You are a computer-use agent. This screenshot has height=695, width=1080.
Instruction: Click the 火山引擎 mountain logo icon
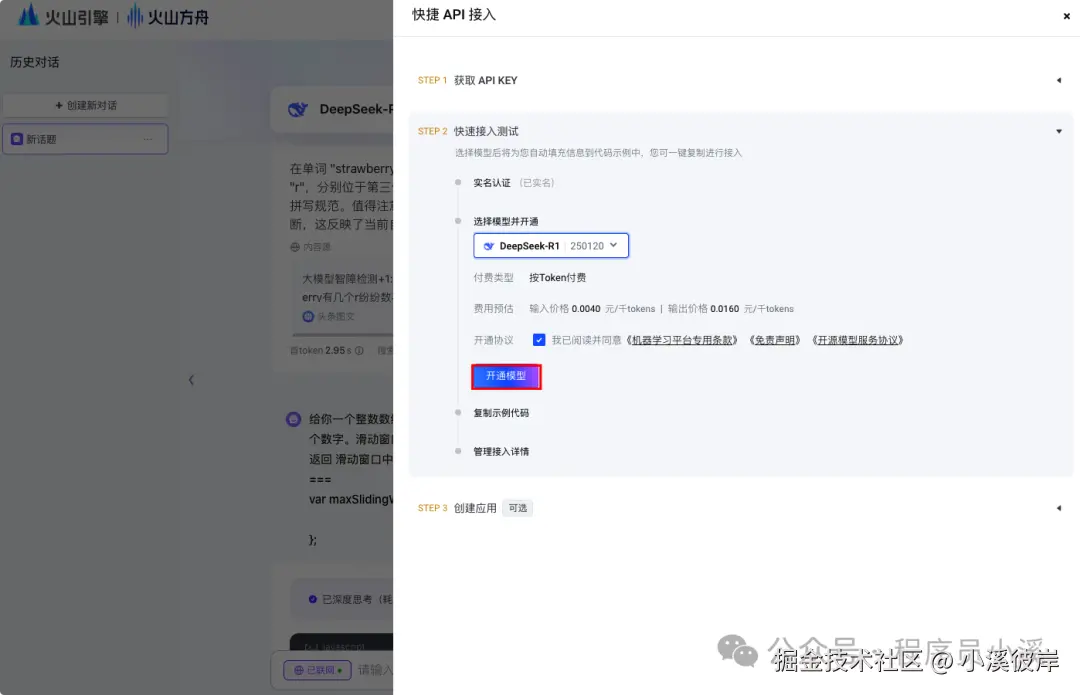pyautogui.click(x=27, y=16)
